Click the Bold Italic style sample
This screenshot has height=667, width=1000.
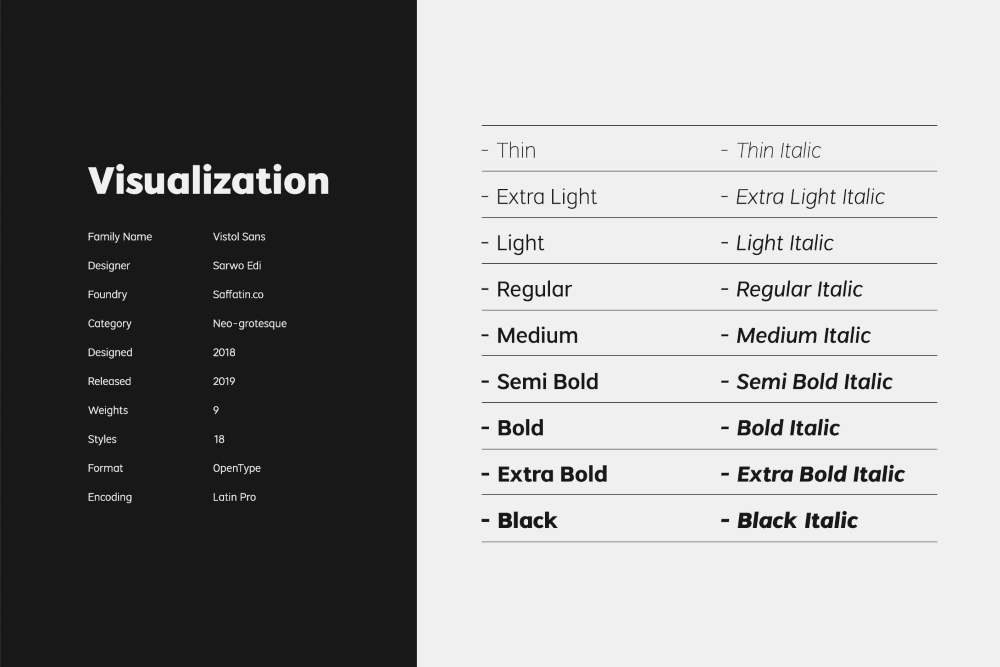click(x=788, y=428)
